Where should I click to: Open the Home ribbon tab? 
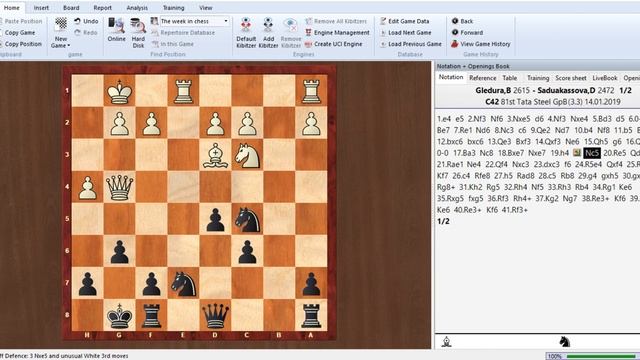click(x=11, y=8)
